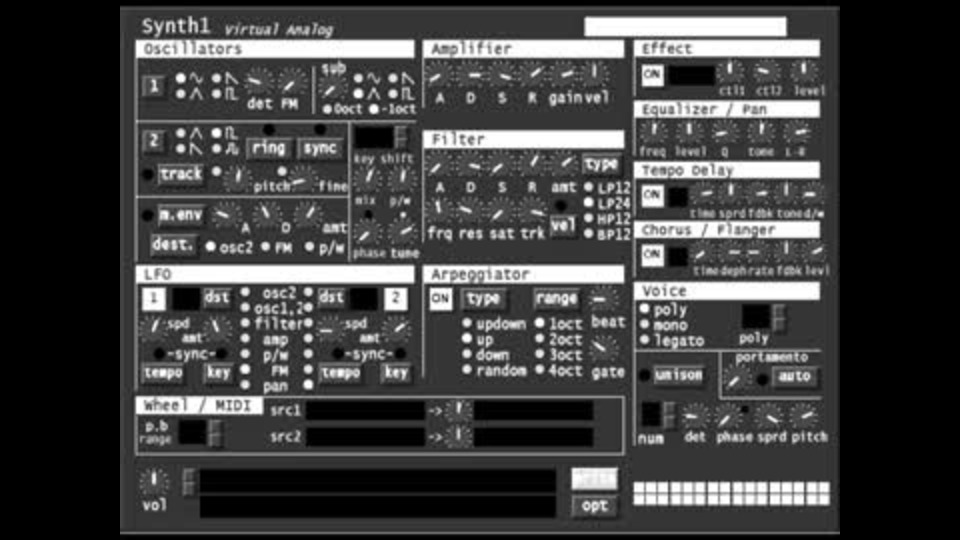Click the filter type button
Viewport: 960px width, 540px height.
pos(601,163)
